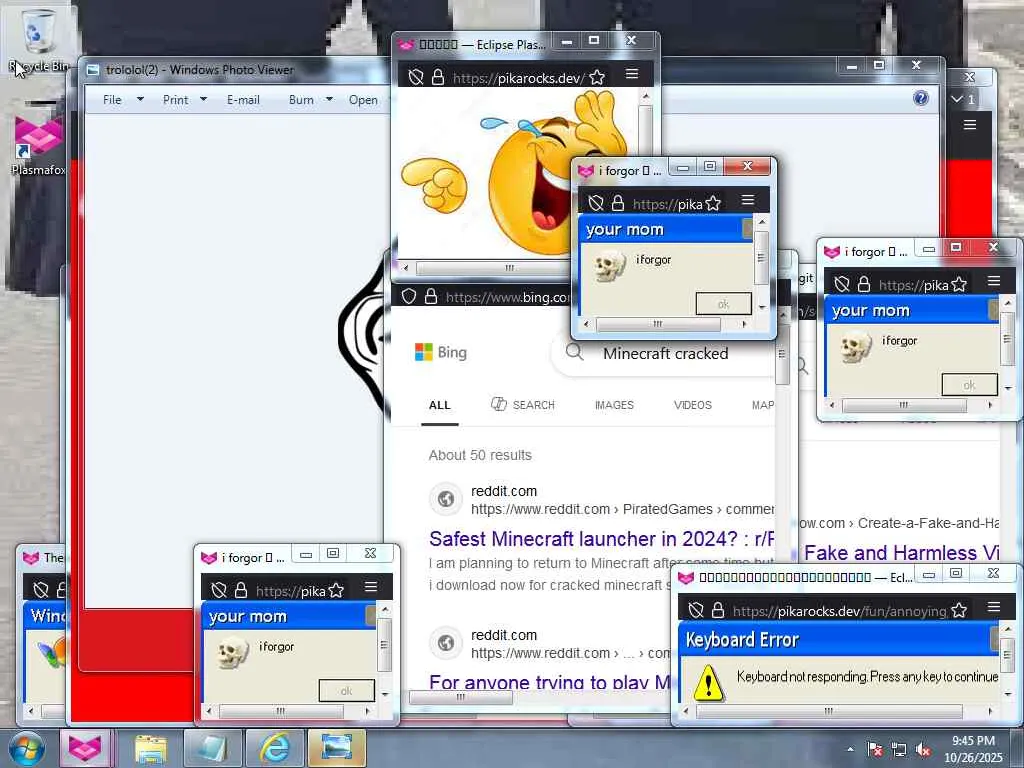This screenshot has width=1024, height=768.
Task: Open 'For anyone trying to play' reddit result
Action: point(549,682)
